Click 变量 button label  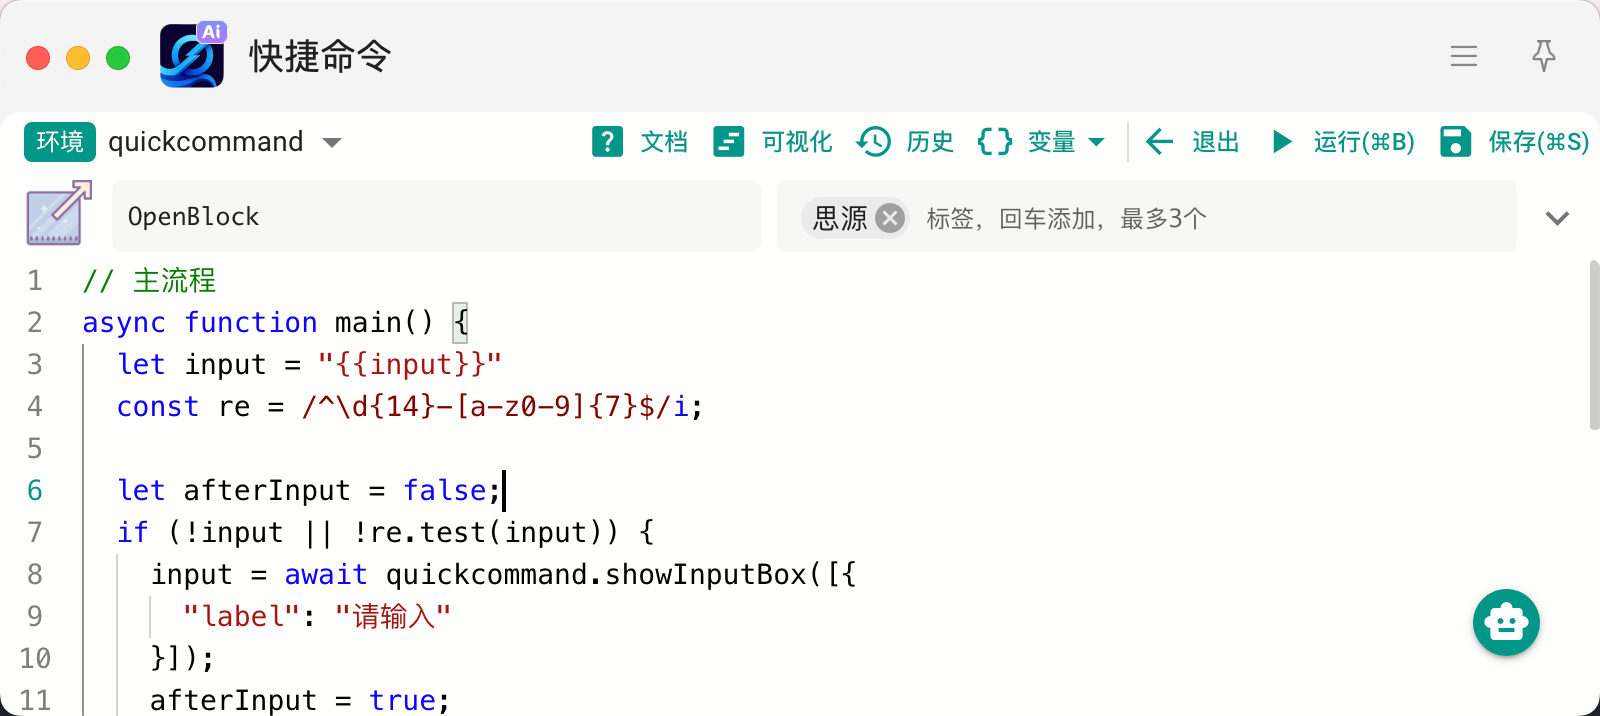click(1052, 142)
